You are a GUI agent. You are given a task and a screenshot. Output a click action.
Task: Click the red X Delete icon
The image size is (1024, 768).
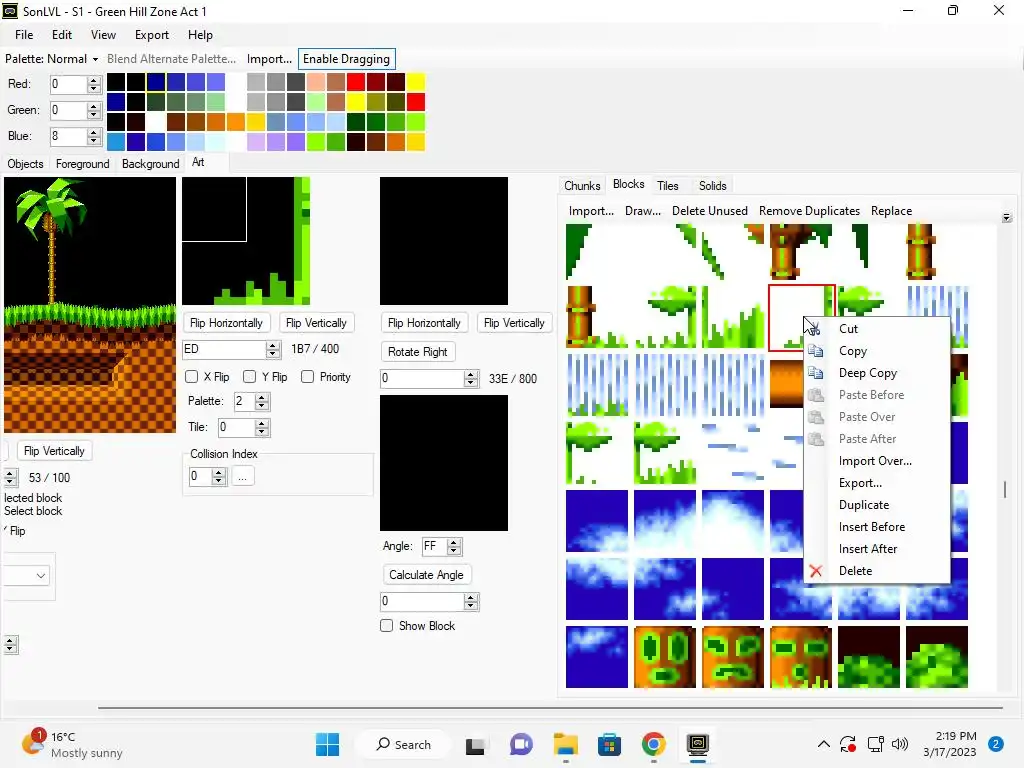click(x=815, y=571)
